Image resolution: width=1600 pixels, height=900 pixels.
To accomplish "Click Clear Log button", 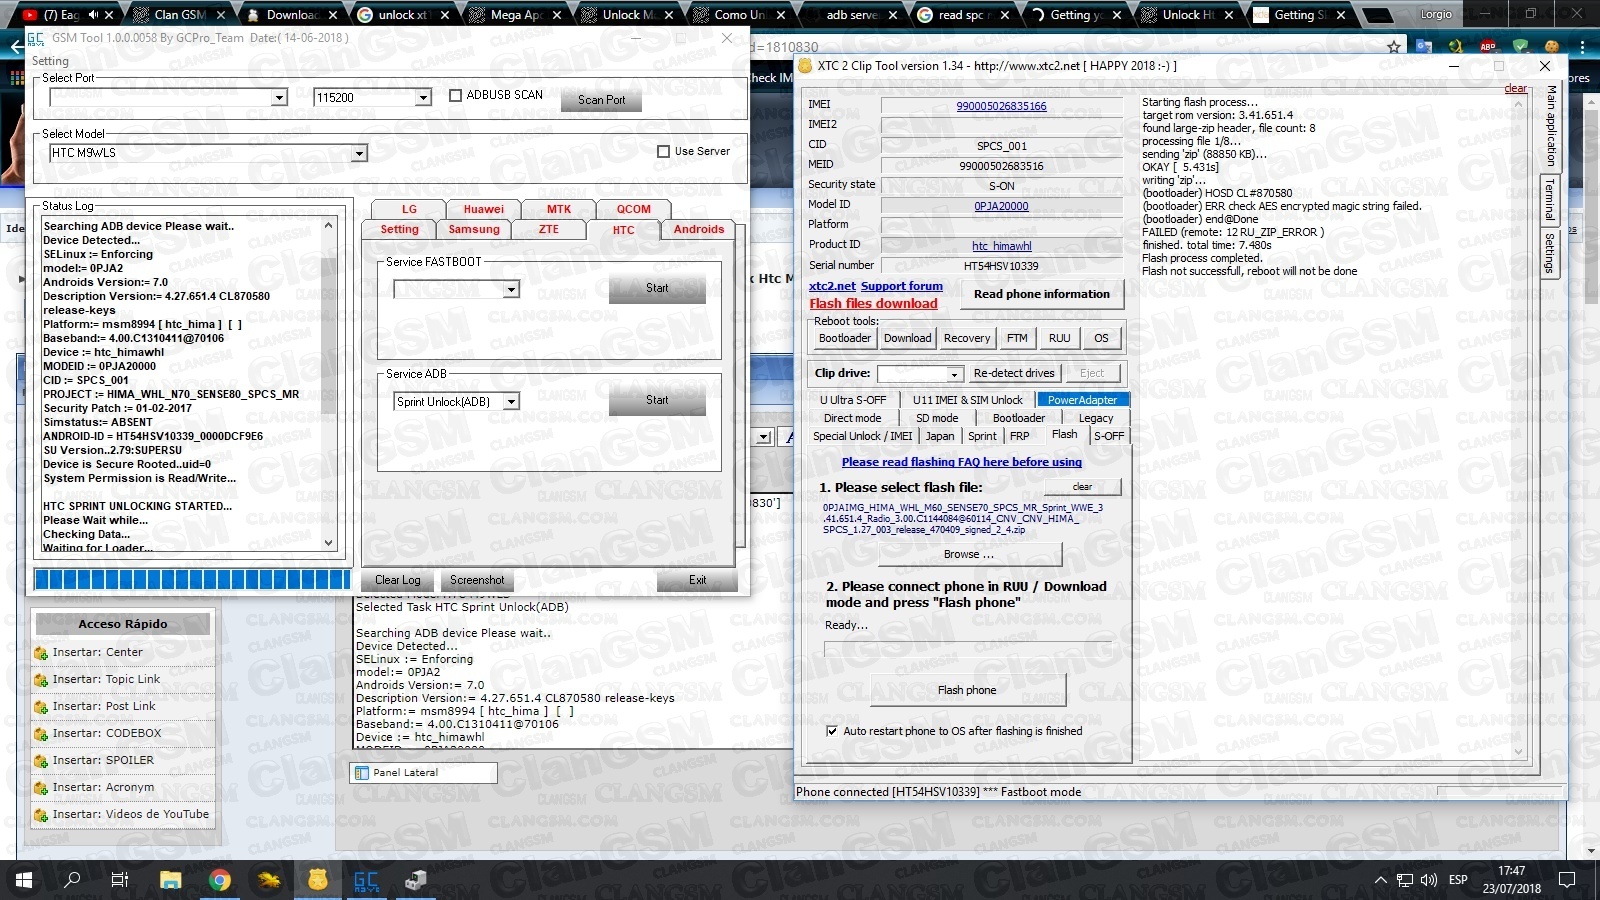I will (398, 580).
